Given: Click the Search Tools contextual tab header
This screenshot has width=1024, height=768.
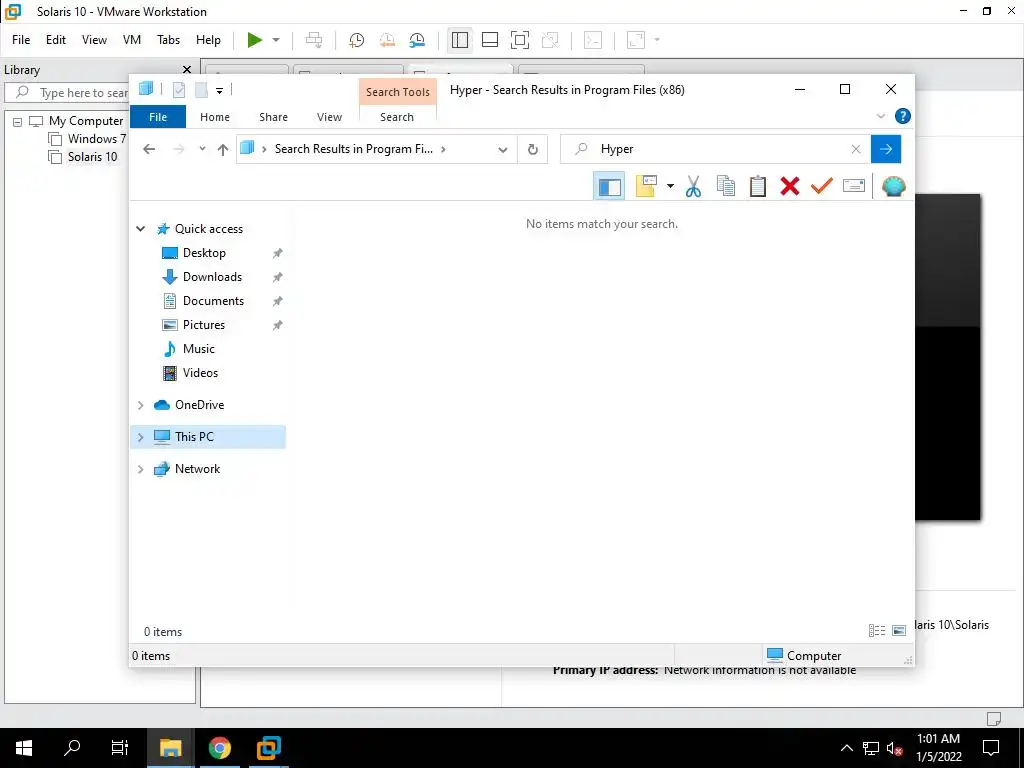Looking at the screenshot, I should [398, 92].
